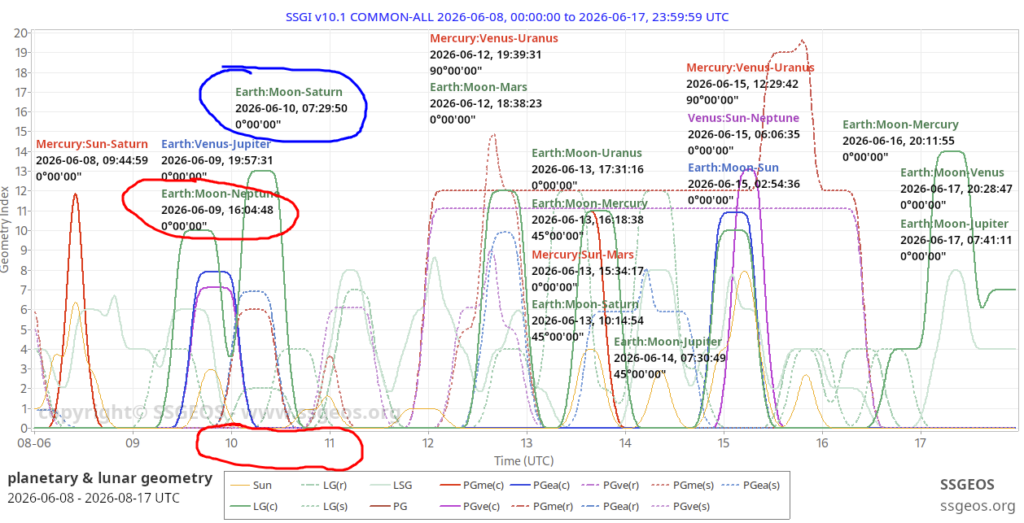Click the Earth:Moon-Venus annotation label
Image resolution: width=1024 pixels, height=523 pixels.
point(952,173)
